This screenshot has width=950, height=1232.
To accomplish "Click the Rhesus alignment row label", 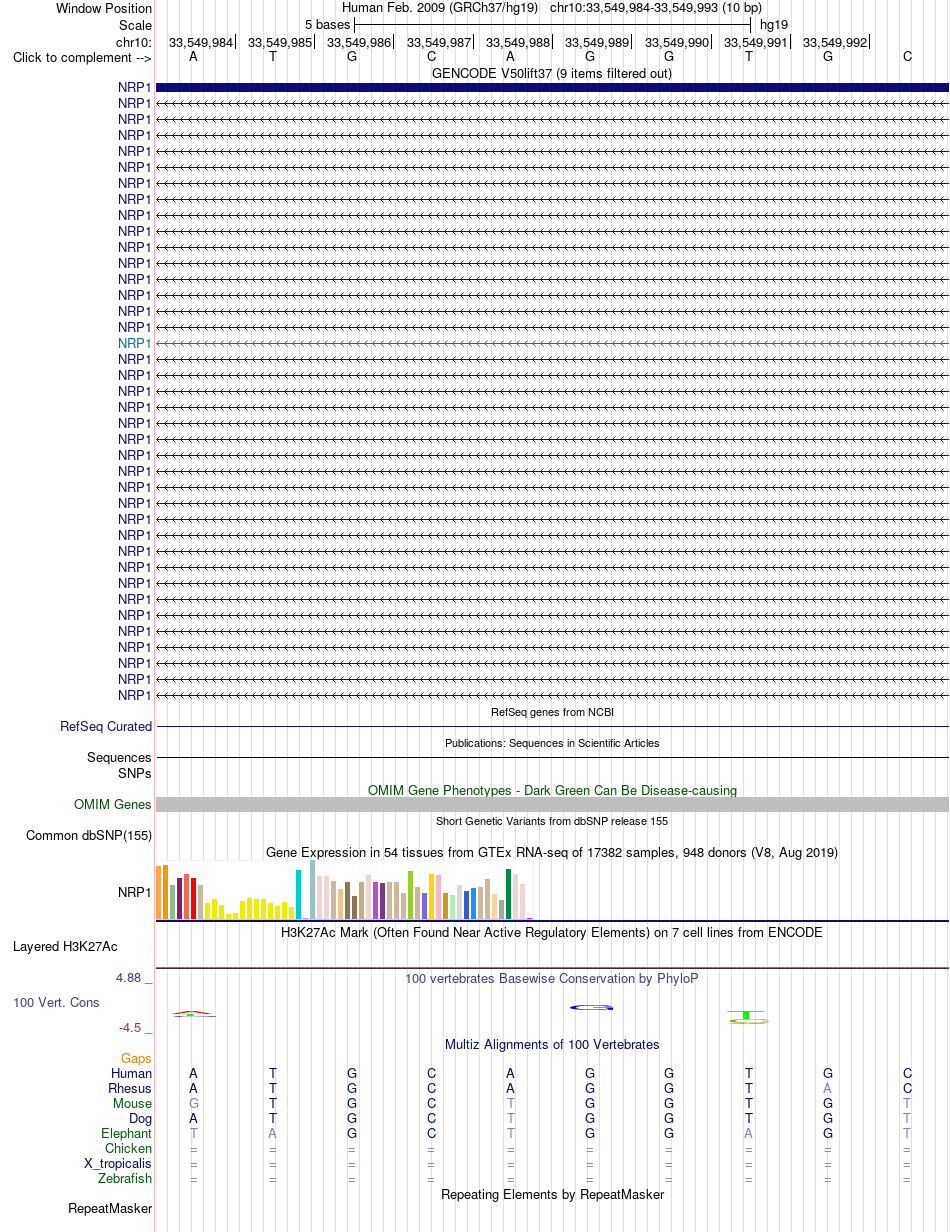I will (x=130, y=1088).
